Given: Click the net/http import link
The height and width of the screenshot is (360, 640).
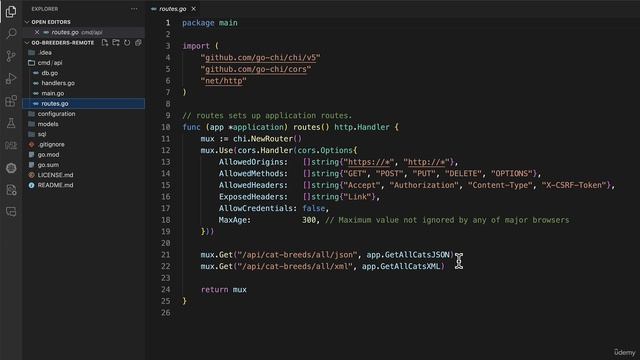Looking at the screenshot, I should pyautogui.click(x=224, y=81).
